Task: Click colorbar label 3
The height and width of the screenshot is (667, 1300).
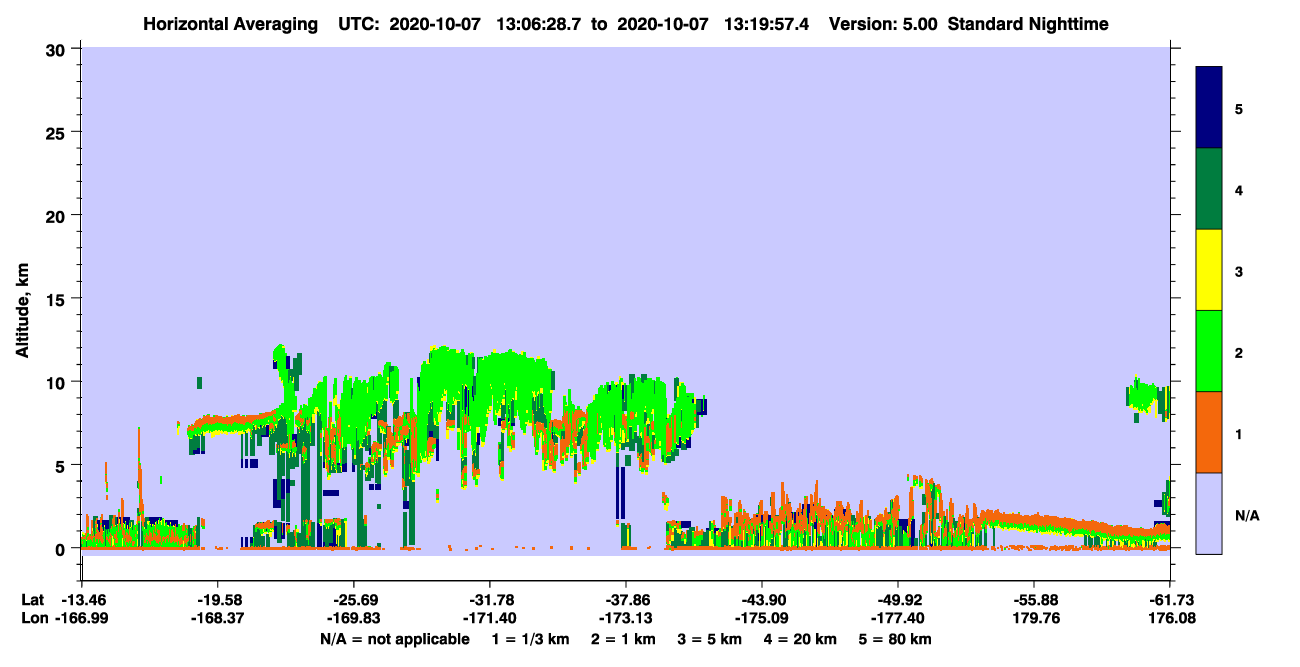Action: (1239, 271)
